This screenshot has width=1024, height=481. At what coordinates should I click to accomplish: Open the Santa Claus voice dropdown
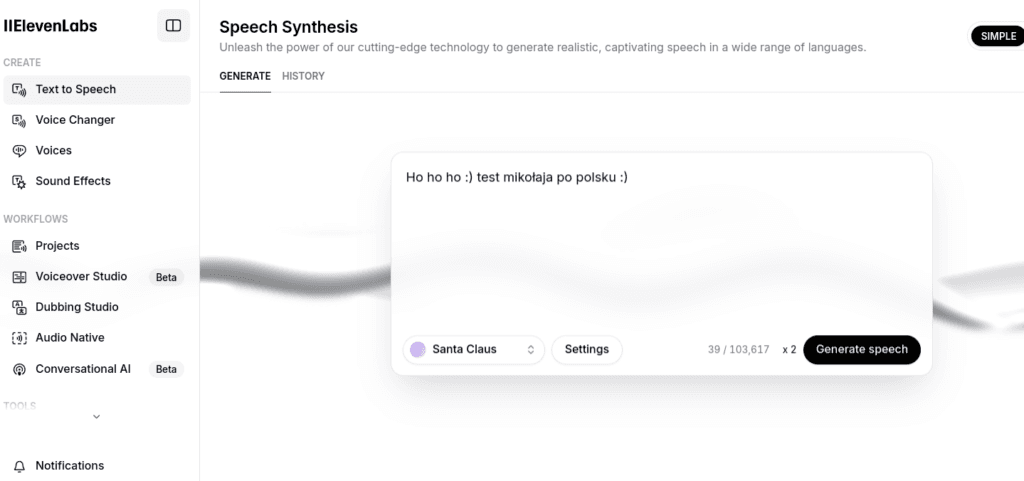pos(473,350)
